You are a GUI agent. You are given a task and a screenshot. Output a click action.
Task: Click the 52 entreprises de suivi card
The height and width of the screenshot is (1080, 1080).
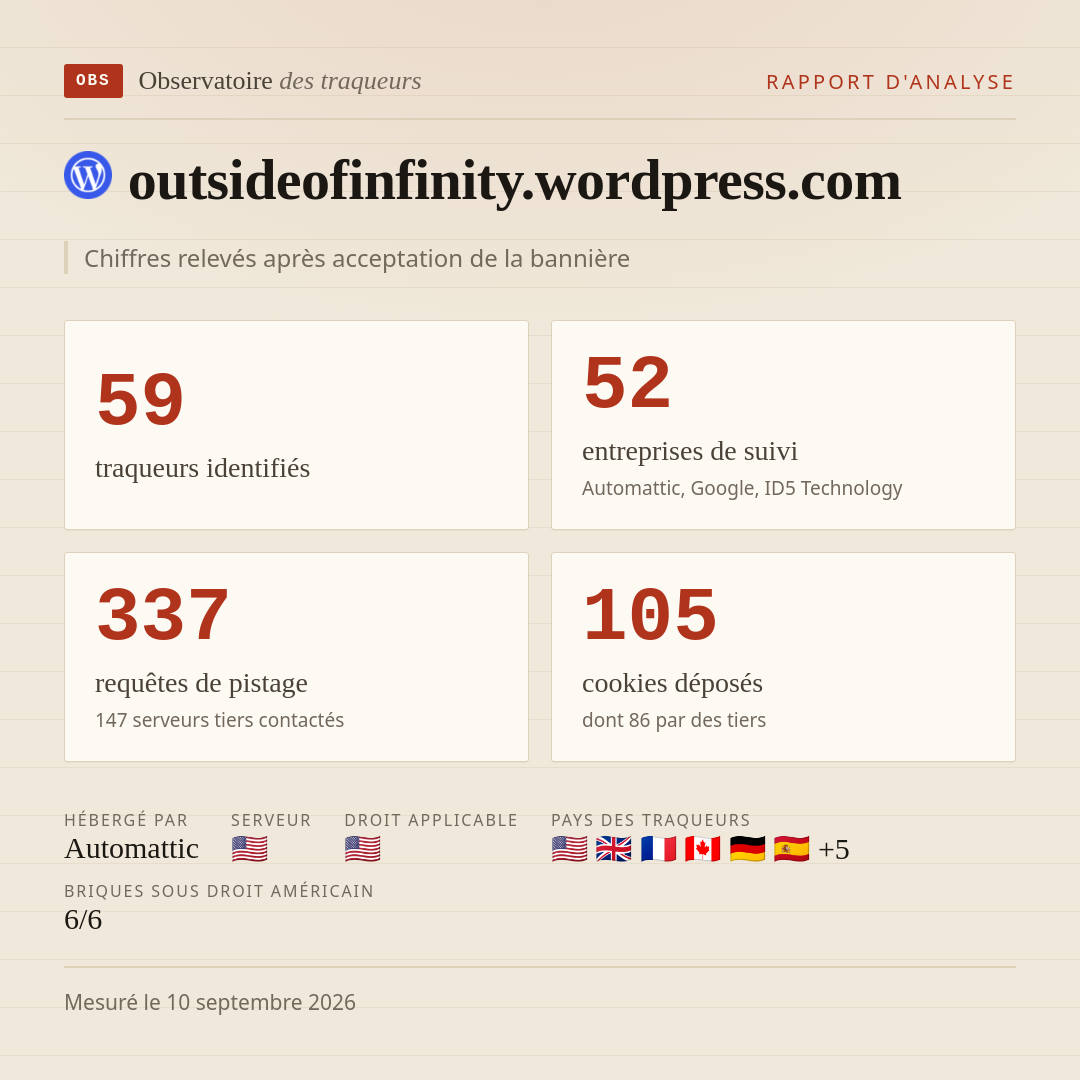[x=783, y=425]
